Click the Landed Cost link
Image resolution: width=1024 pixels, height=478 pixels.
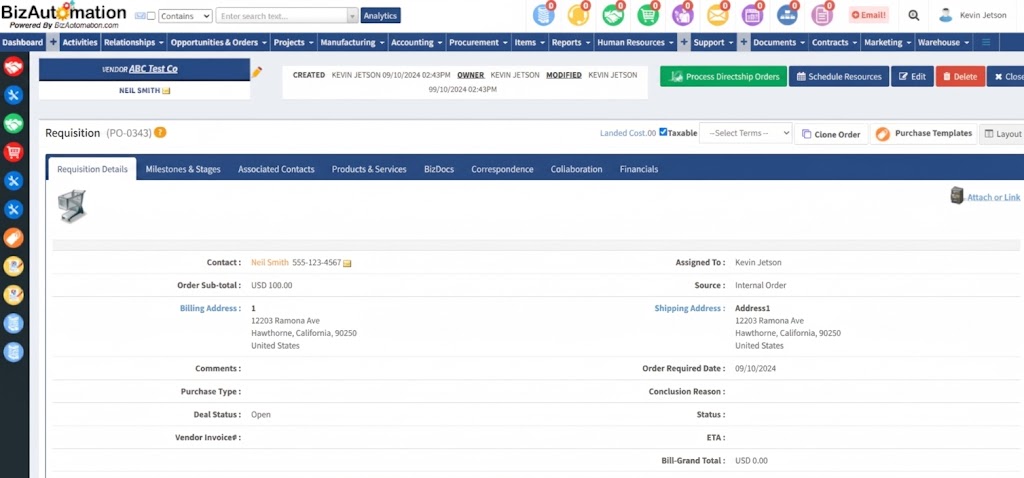(x=628, y=133)
